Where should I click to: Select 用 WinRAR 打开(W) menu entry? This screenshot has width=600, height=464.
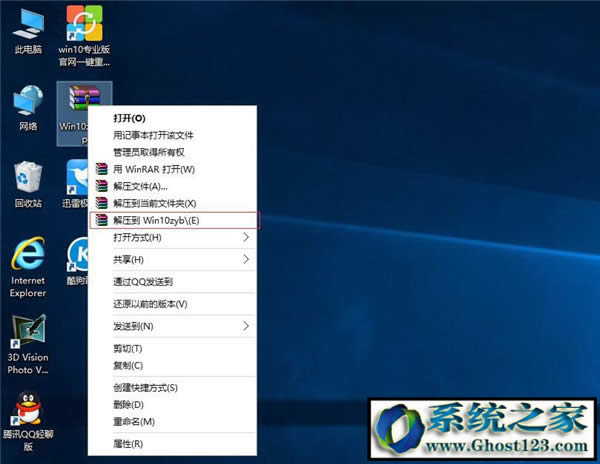153,169
